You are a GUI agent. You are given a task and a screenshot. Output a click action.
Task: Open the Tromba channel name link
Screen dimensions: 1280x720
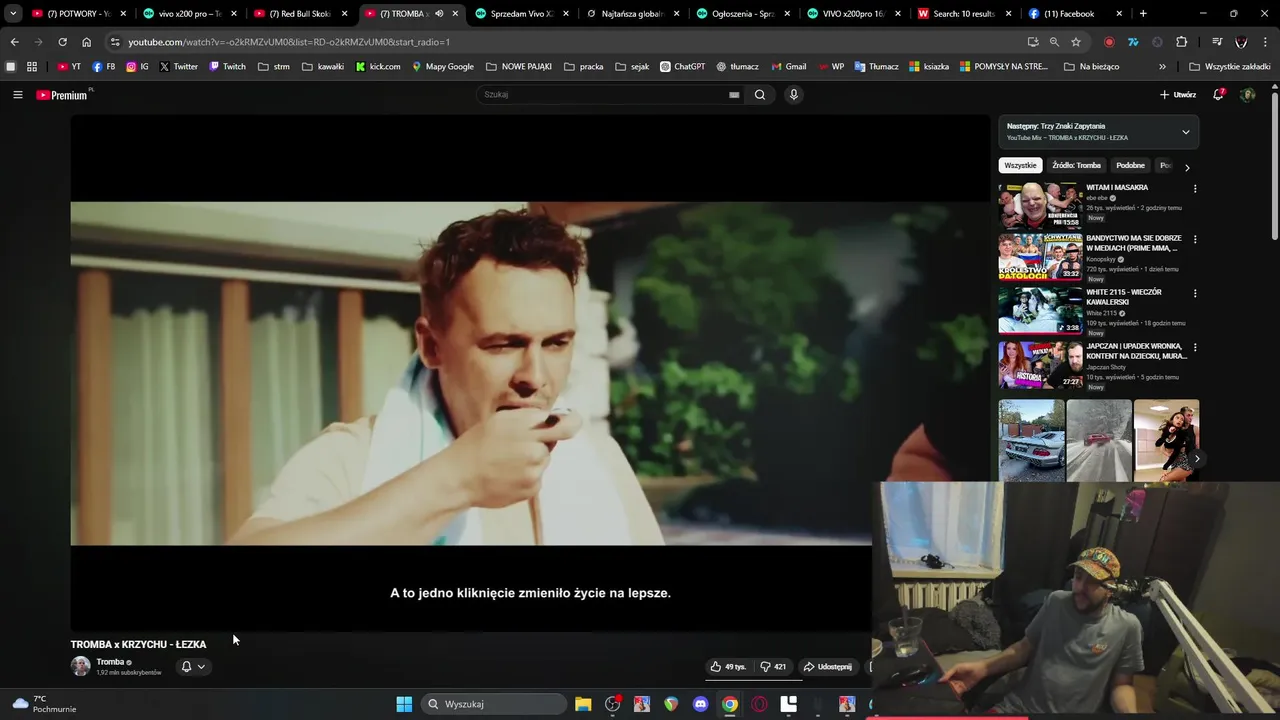point(110,662)
